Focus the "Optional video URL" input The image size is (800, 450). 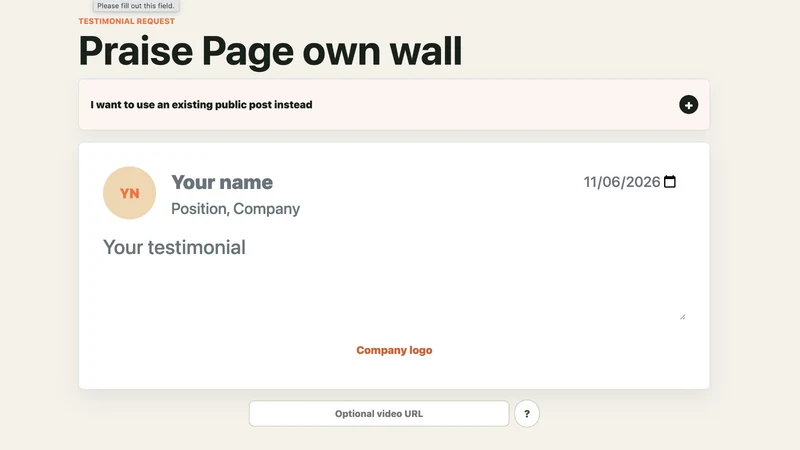tap(379, 414)
